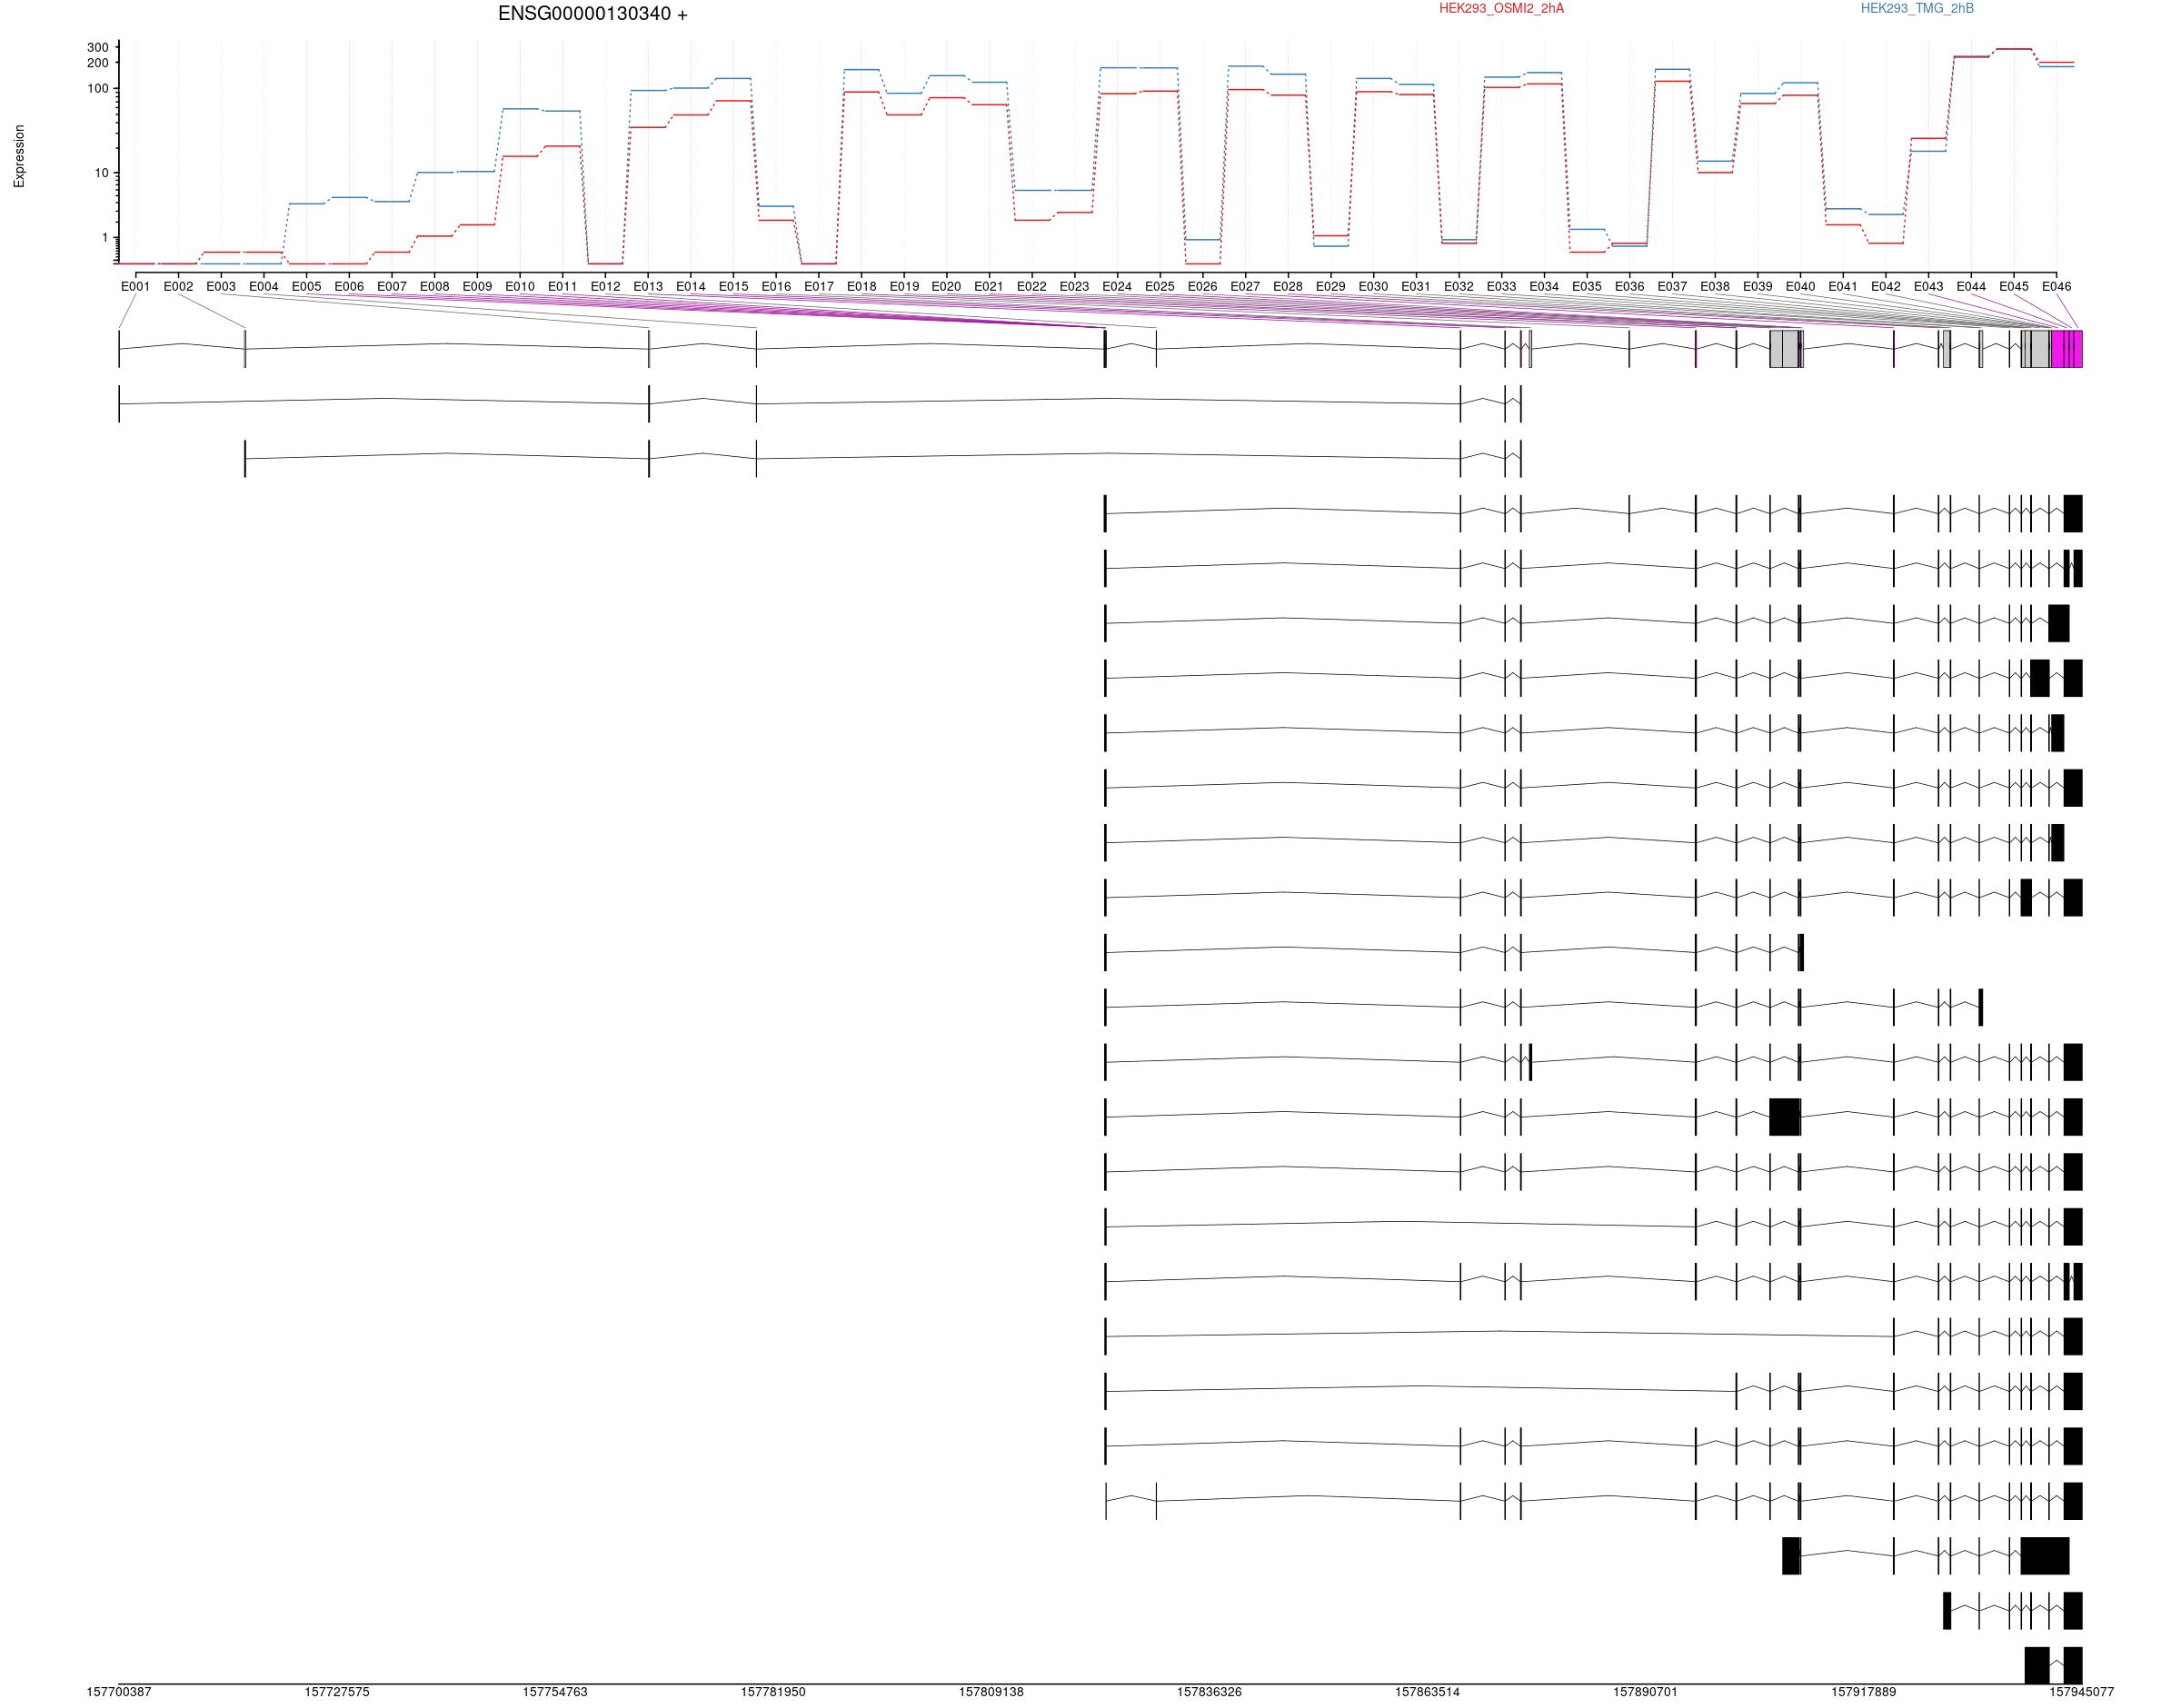The image size is (2181, 1708).
Task: Click exon label E029
Action: (1331, 287)
